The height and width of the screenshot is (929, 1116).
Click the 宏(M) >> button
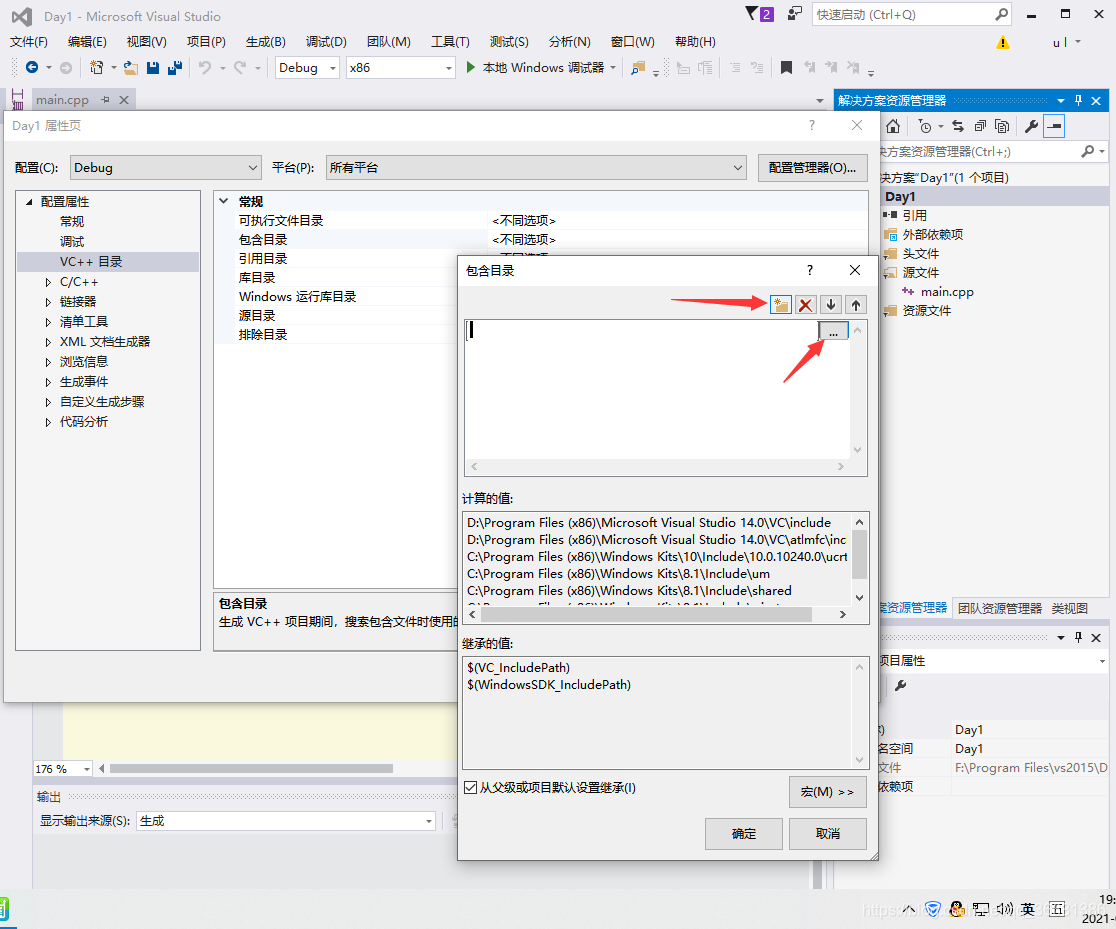(x=828, y=792)
